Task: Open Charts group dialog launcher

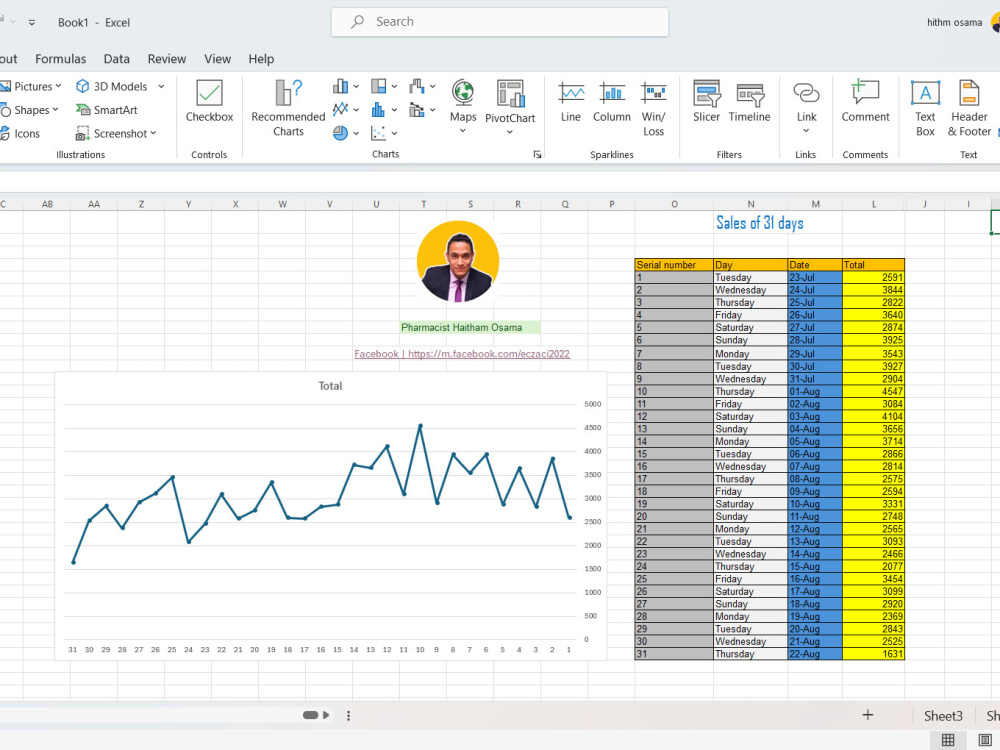Action: point(538,154)
